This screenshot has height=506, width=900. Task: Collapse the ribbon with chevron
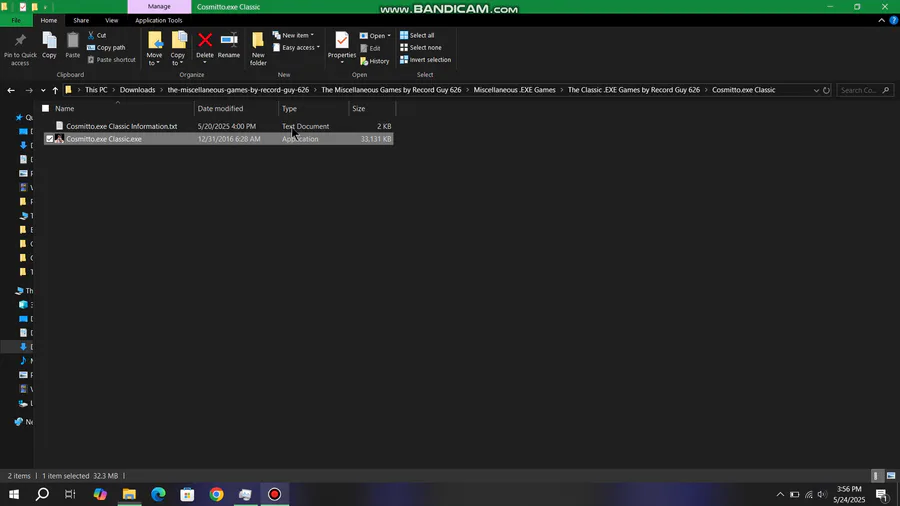pos(882,20)
